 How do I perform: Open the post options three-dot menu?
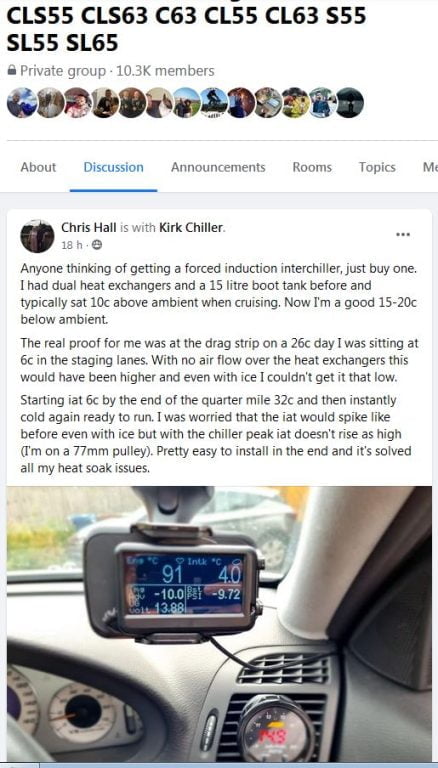402,234
